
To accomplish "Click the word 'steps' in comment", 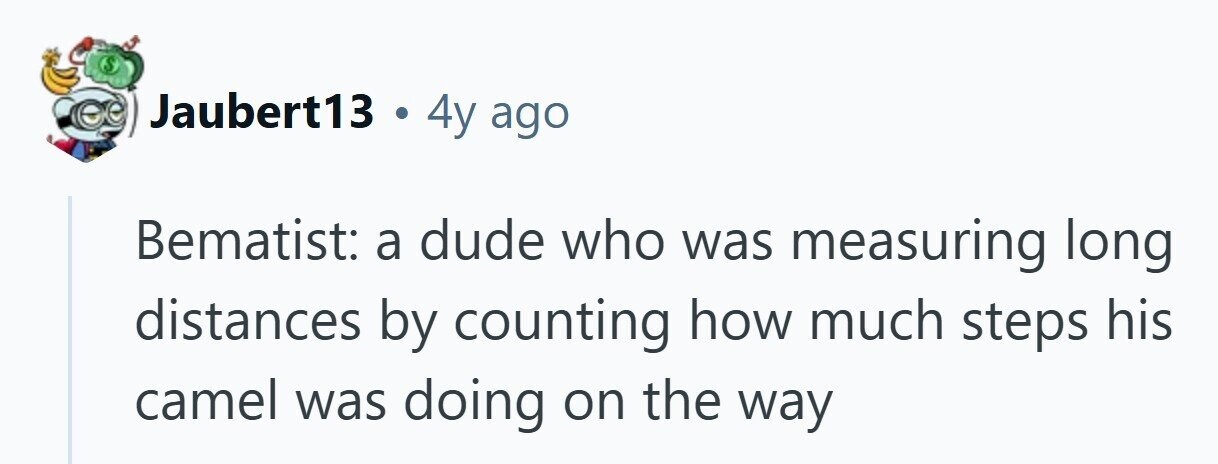I will 1009,322.
